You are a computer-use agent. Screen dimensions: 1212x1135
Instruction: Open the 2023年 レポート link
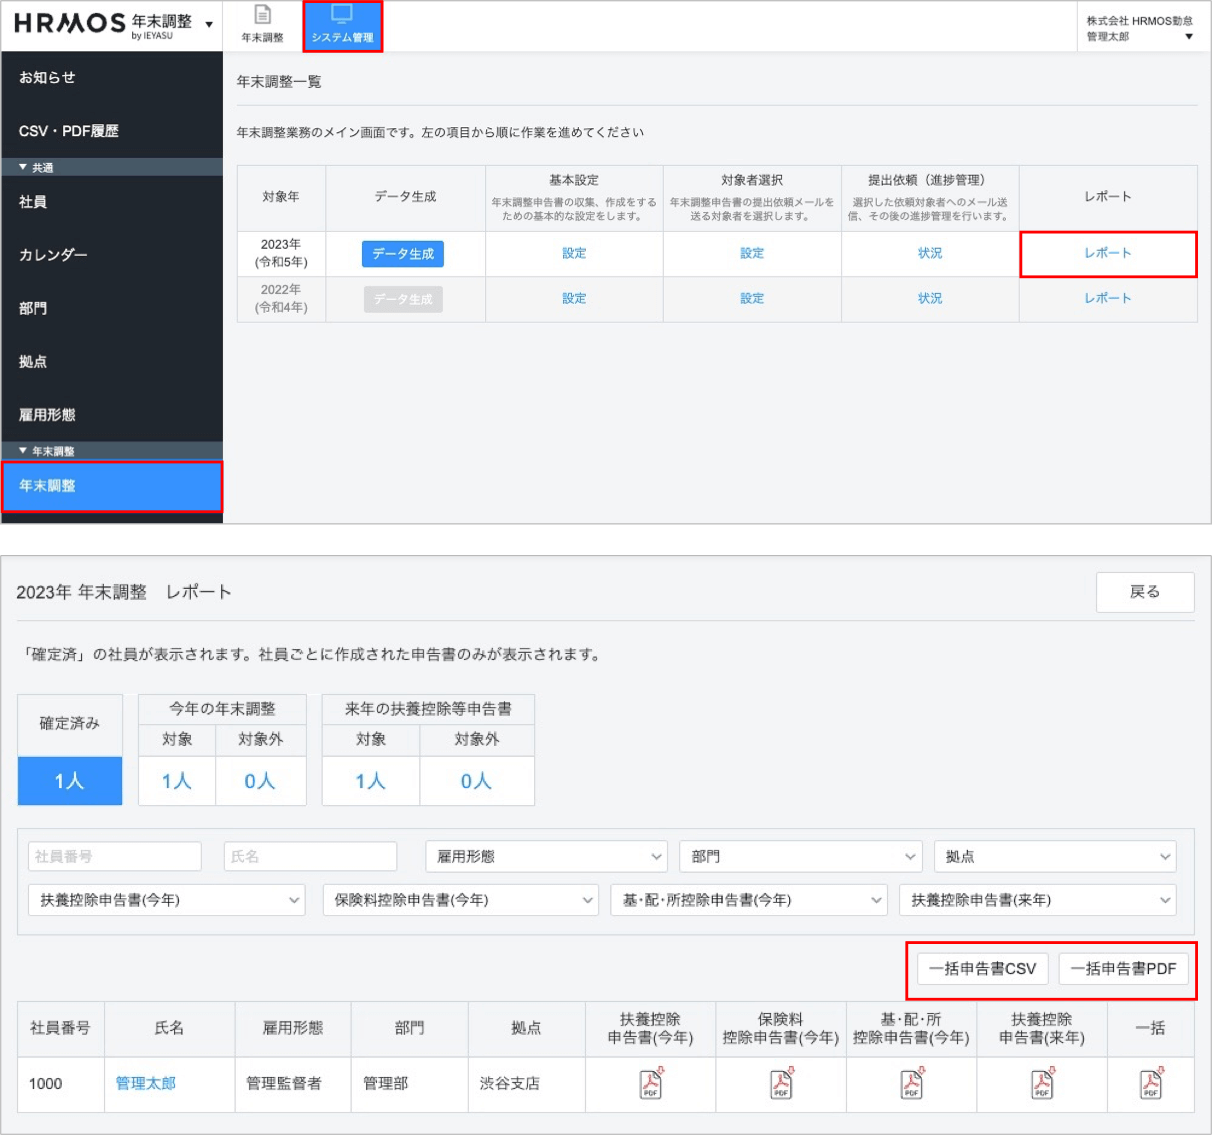(1107, 254)
